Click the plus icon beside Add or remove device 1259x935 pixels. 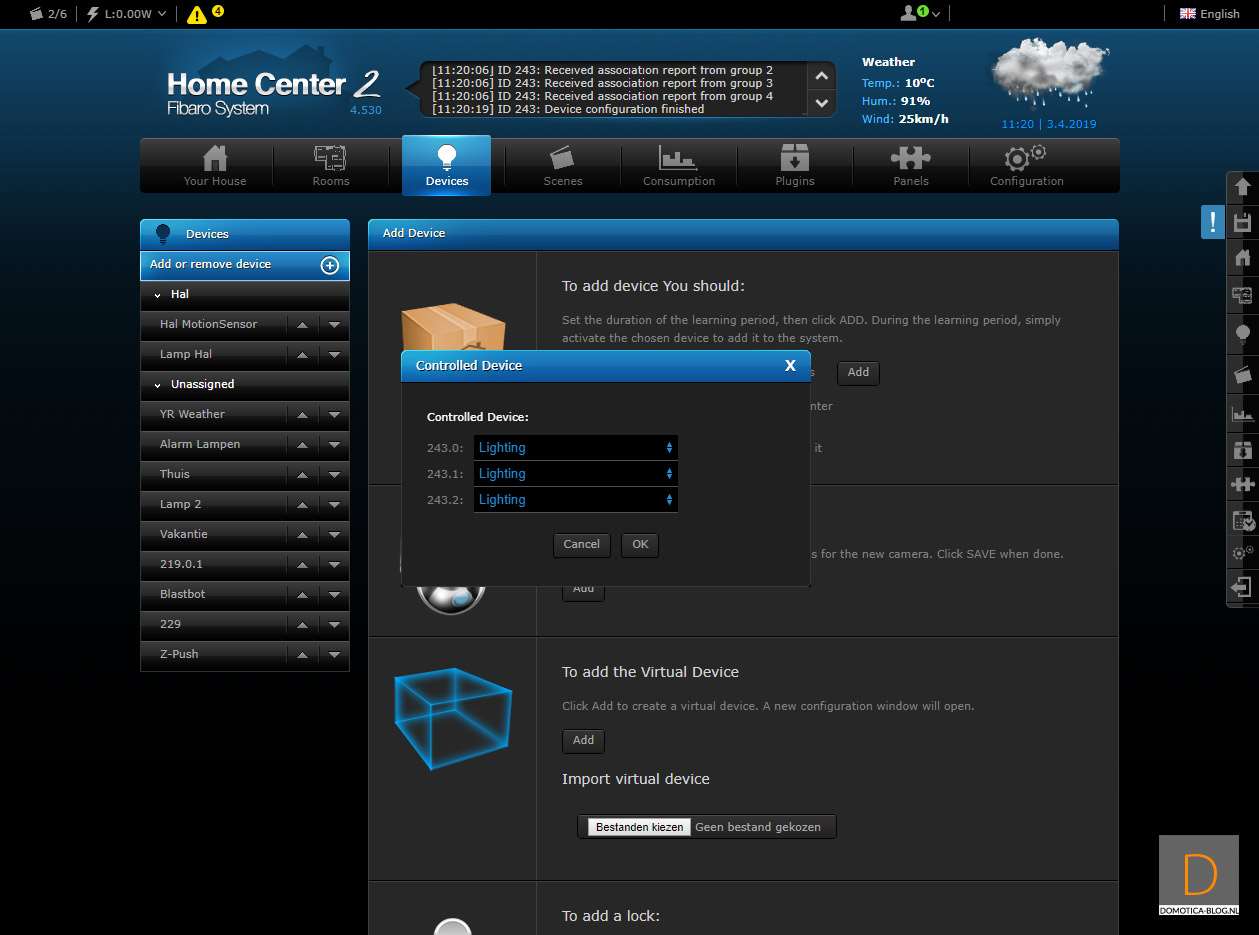(329, 265)
